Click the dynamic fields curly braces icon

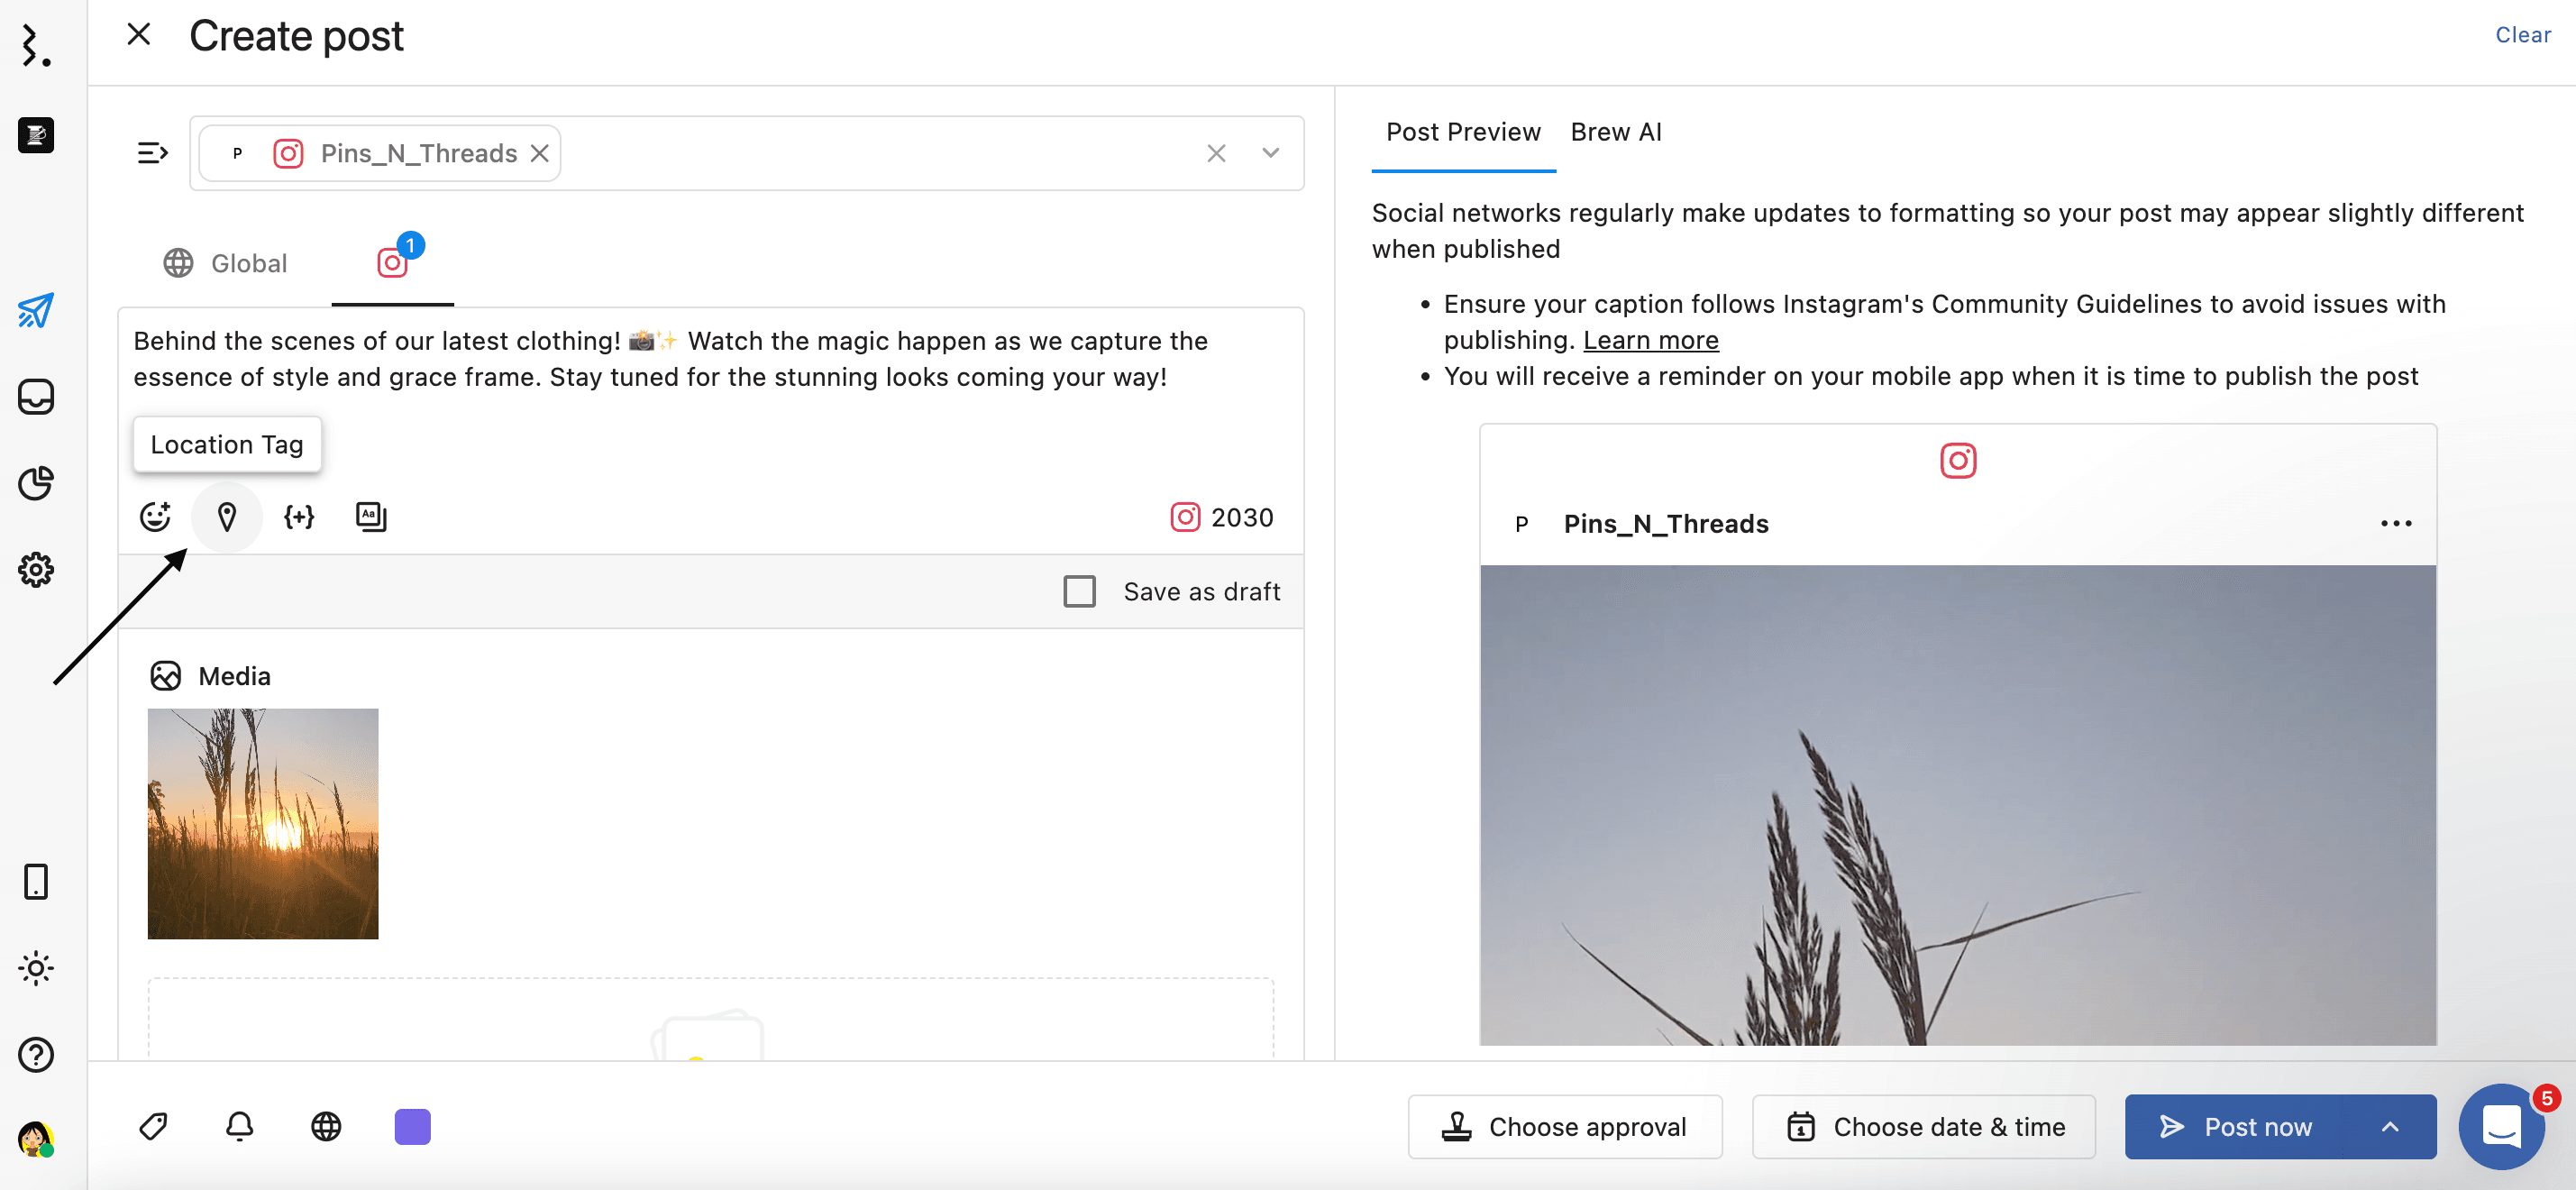[x=299, y=517]
